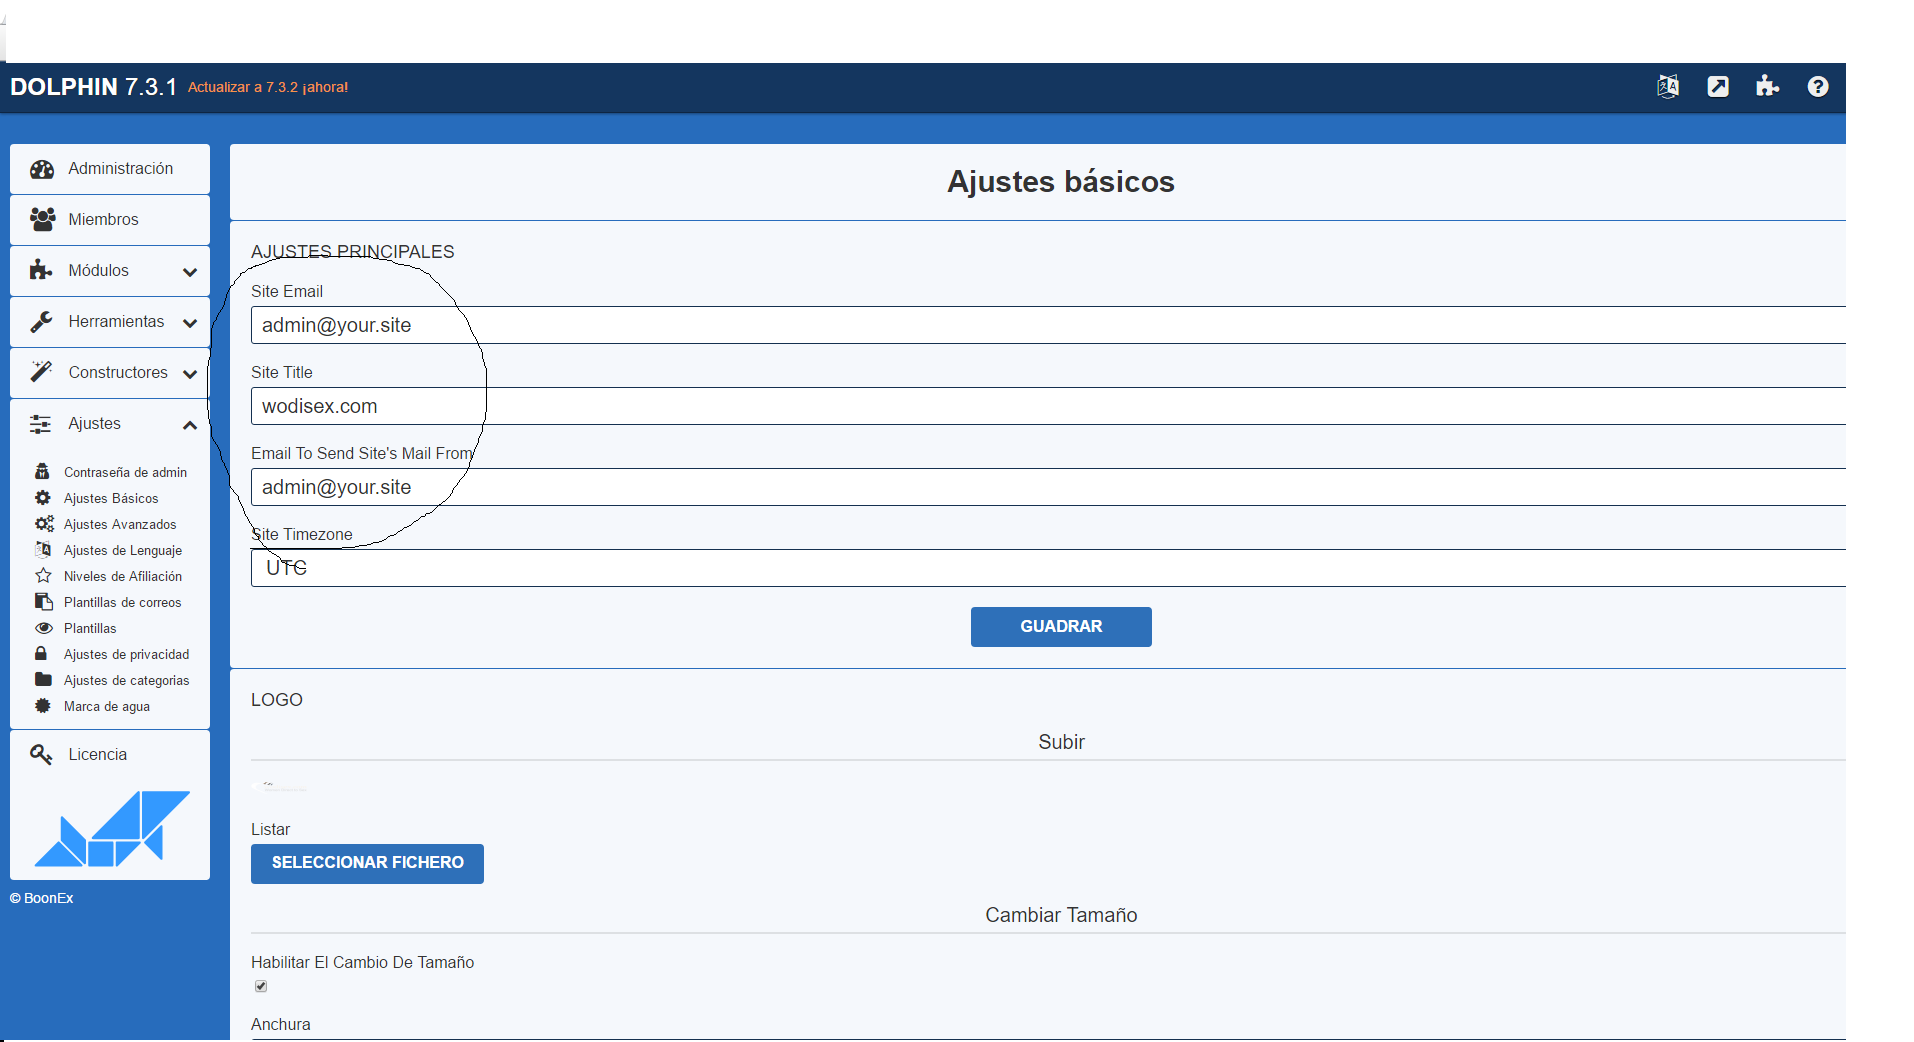The image size is (1914, 1042).
Task: Click the GUADRAR save button
Action: point(1061,627)
